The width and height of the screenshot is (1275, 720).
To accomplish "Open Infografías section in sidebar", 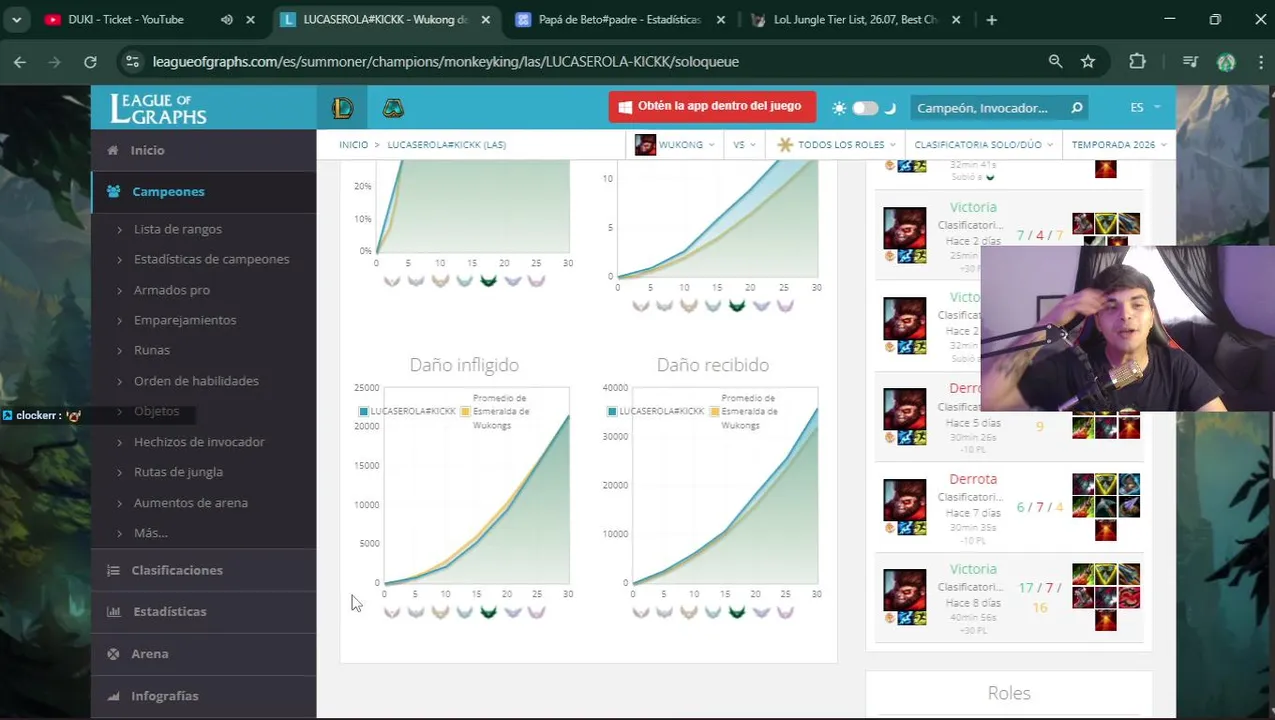I will click(204, 695).
